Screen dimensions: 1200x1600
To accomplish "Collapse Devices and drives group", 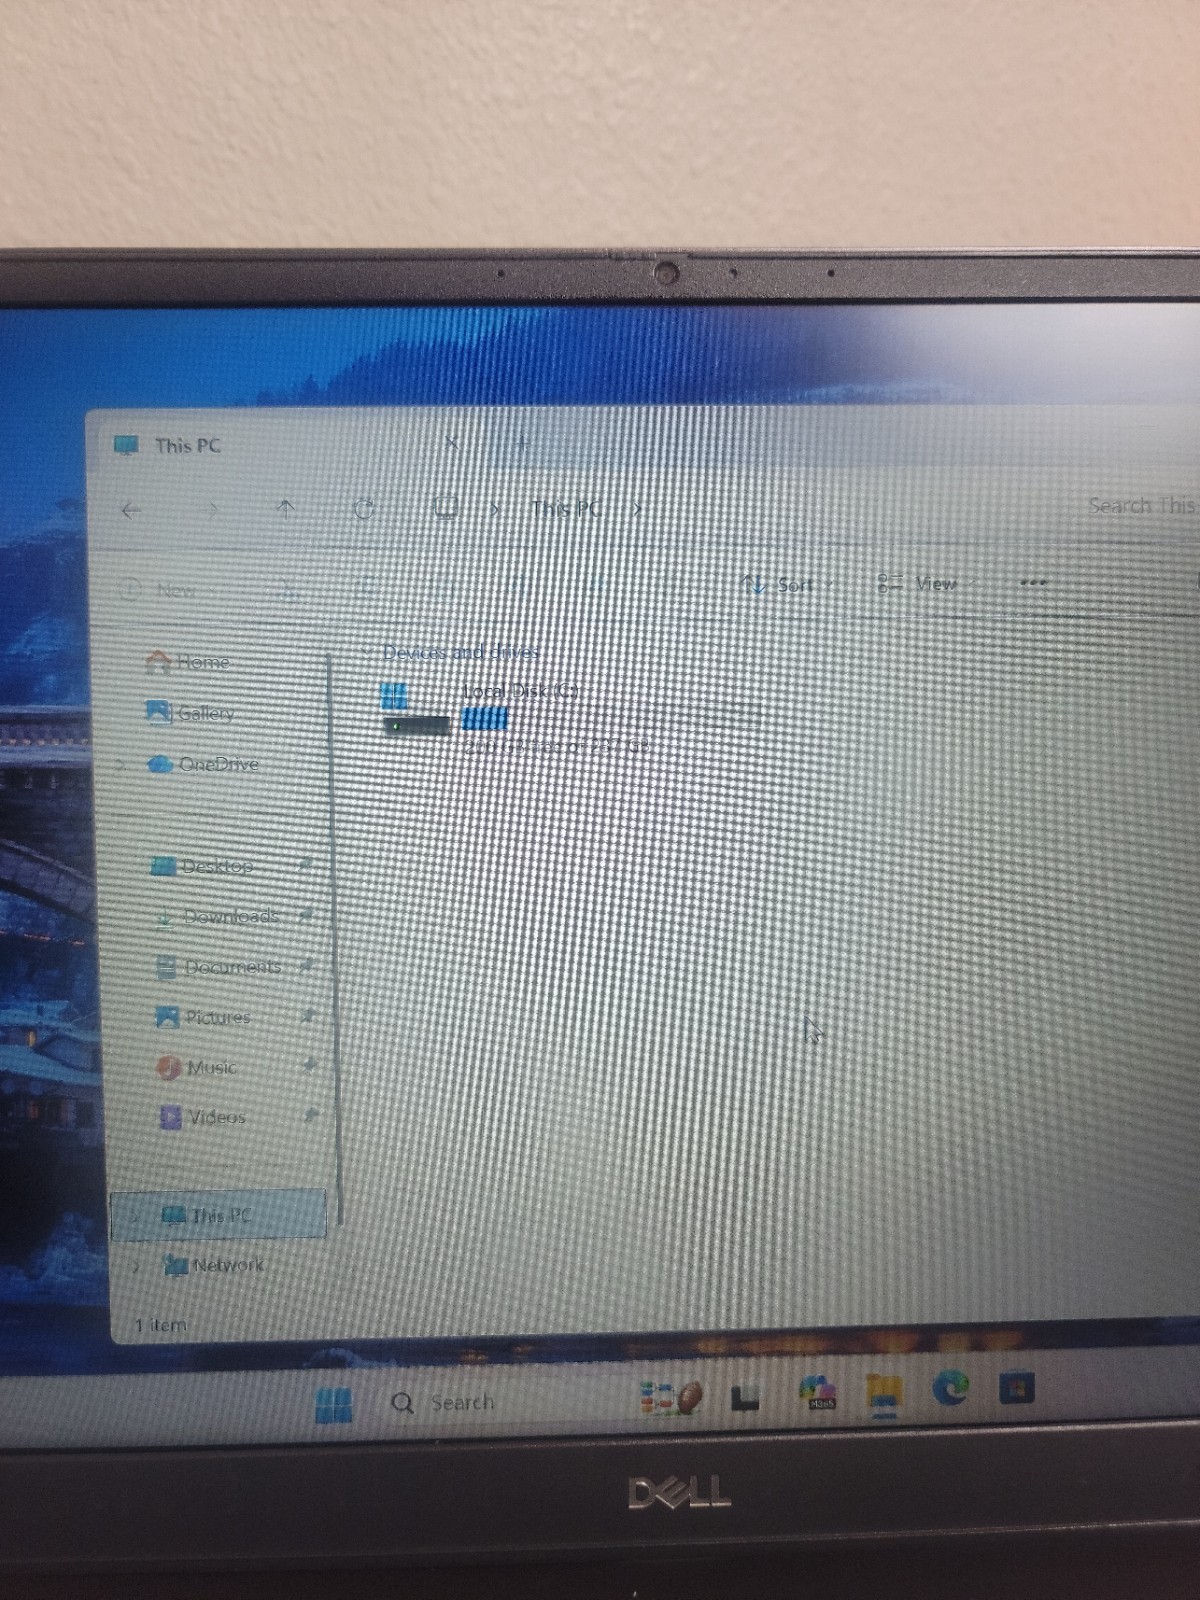I will pos(366,652).
